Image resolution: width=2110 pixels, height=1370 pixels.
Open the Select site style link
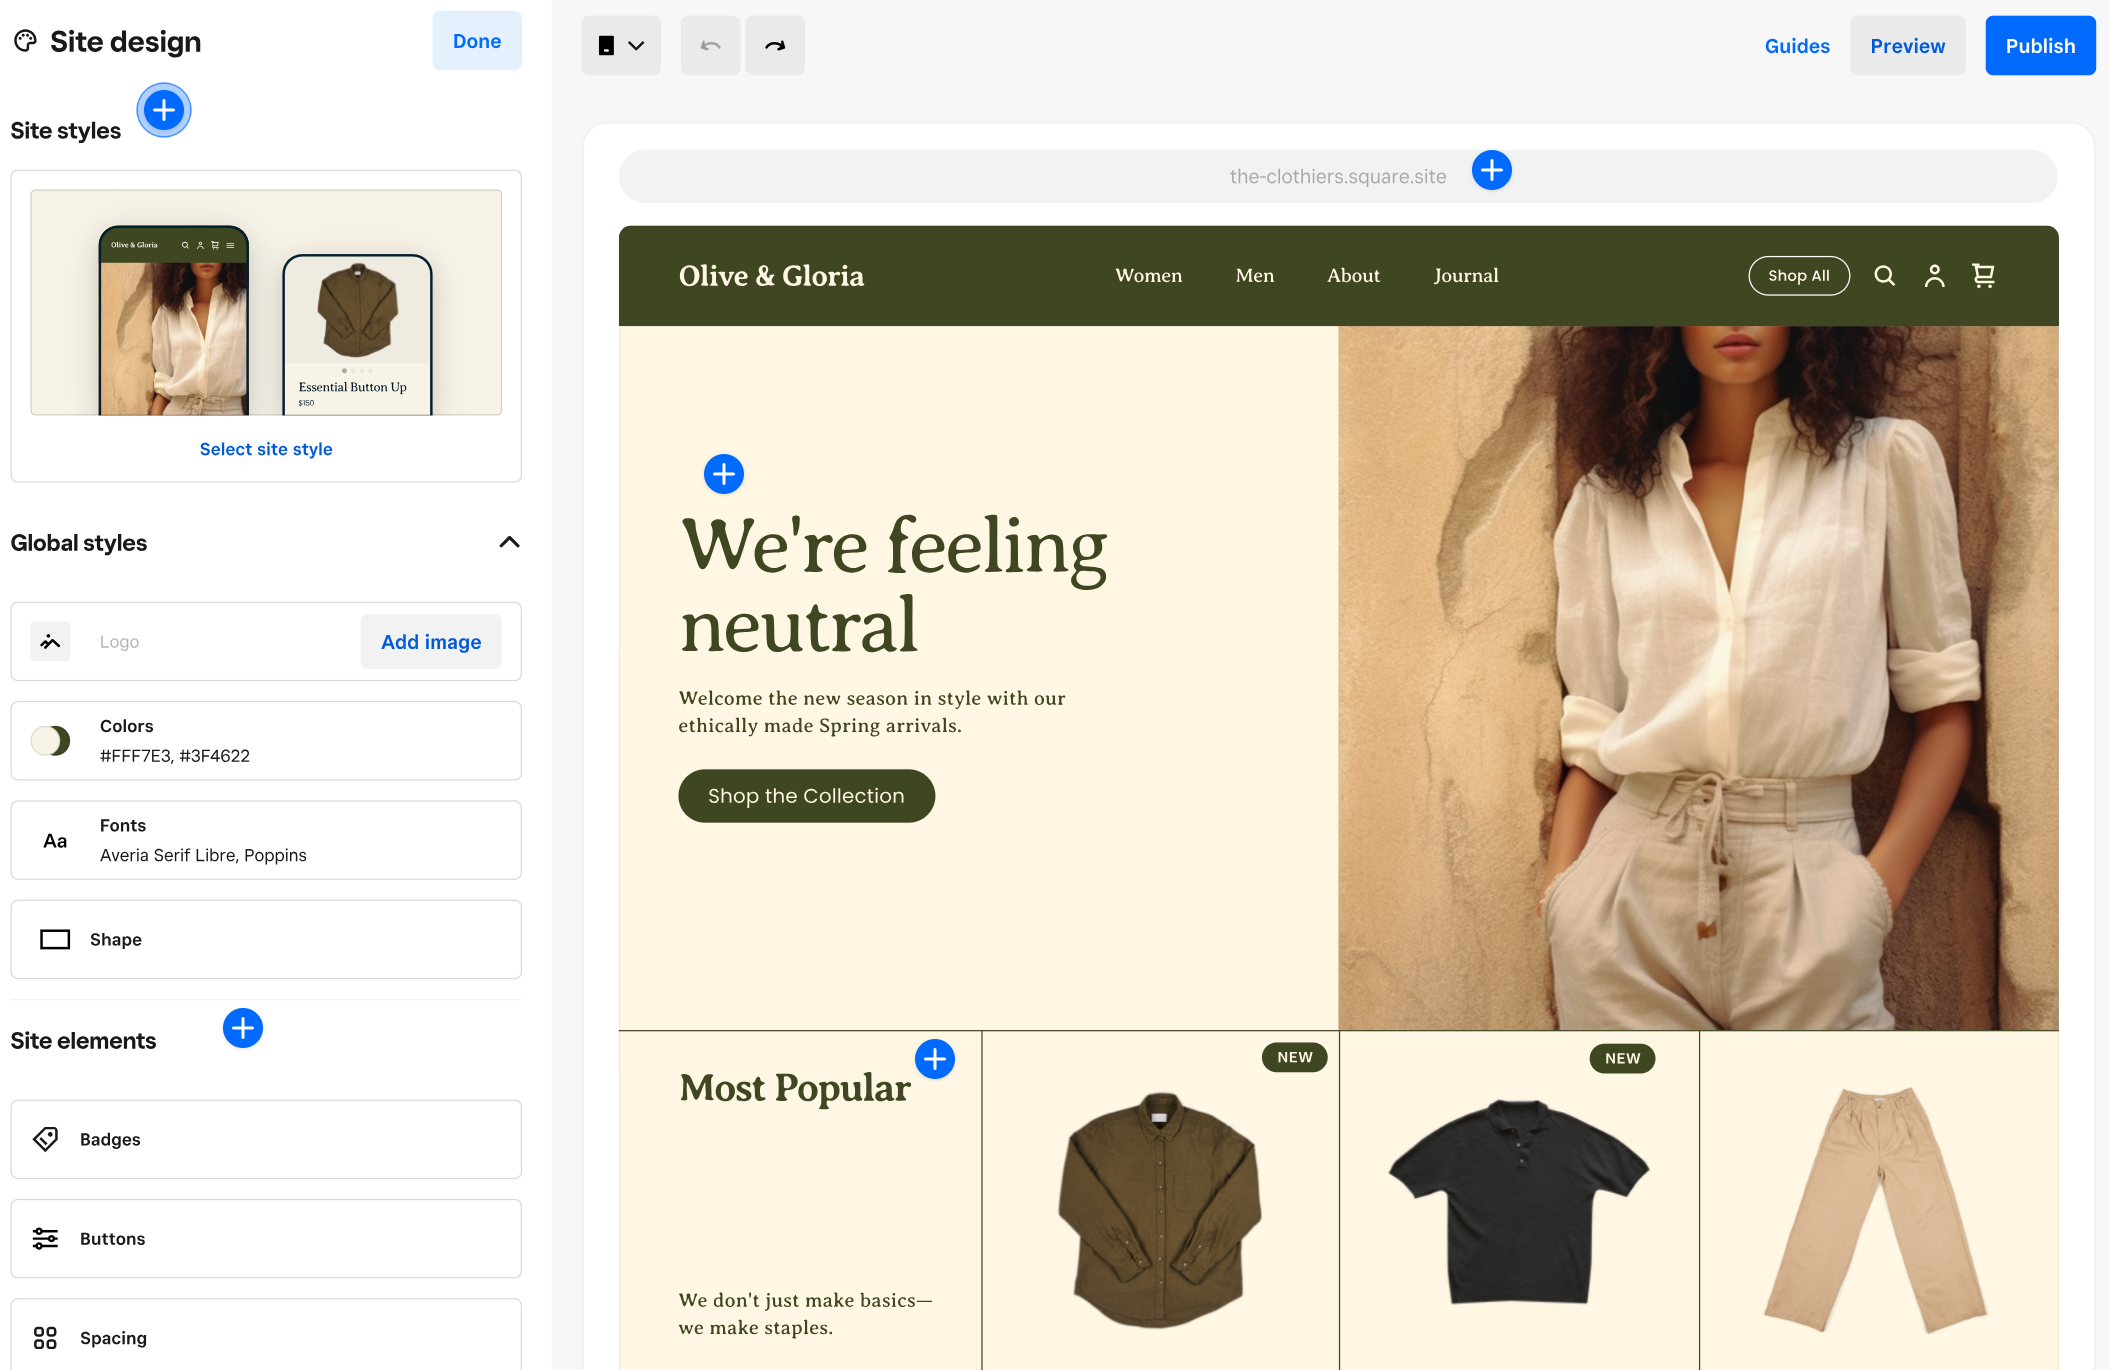click(x=266, y=448)
